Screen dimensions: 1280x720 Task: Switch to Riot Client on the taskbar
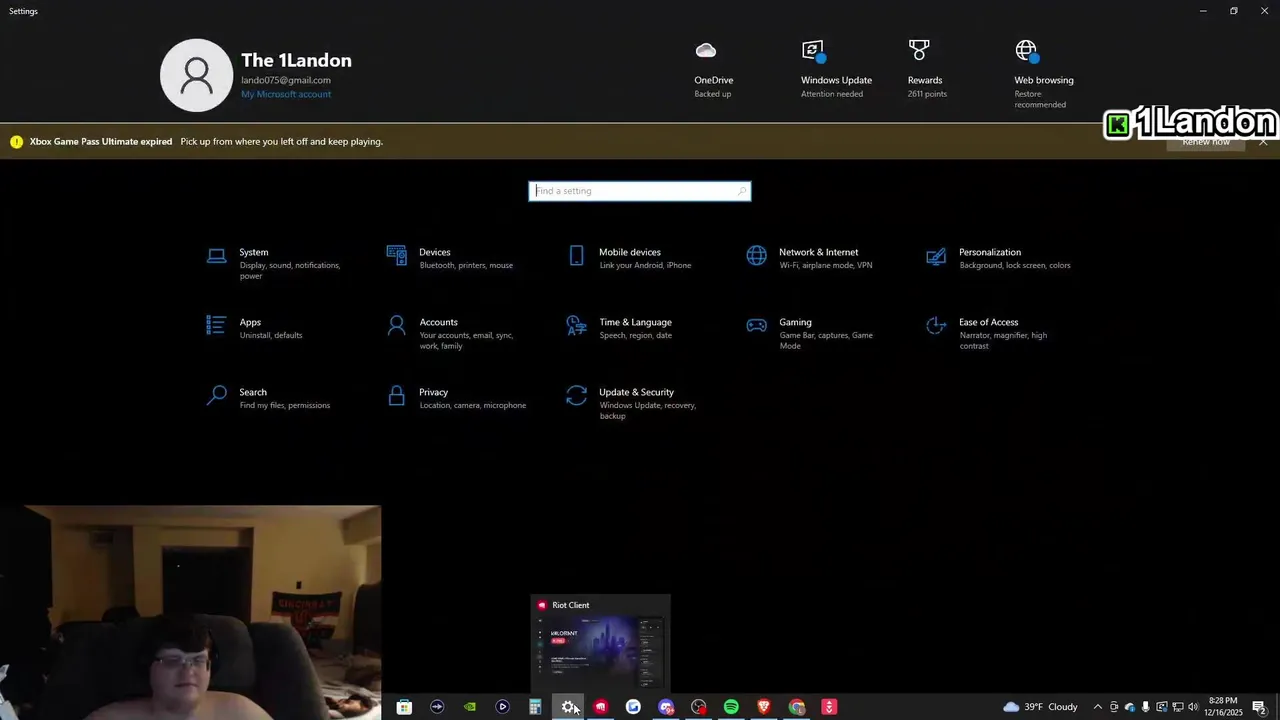[x=600, y=707]
